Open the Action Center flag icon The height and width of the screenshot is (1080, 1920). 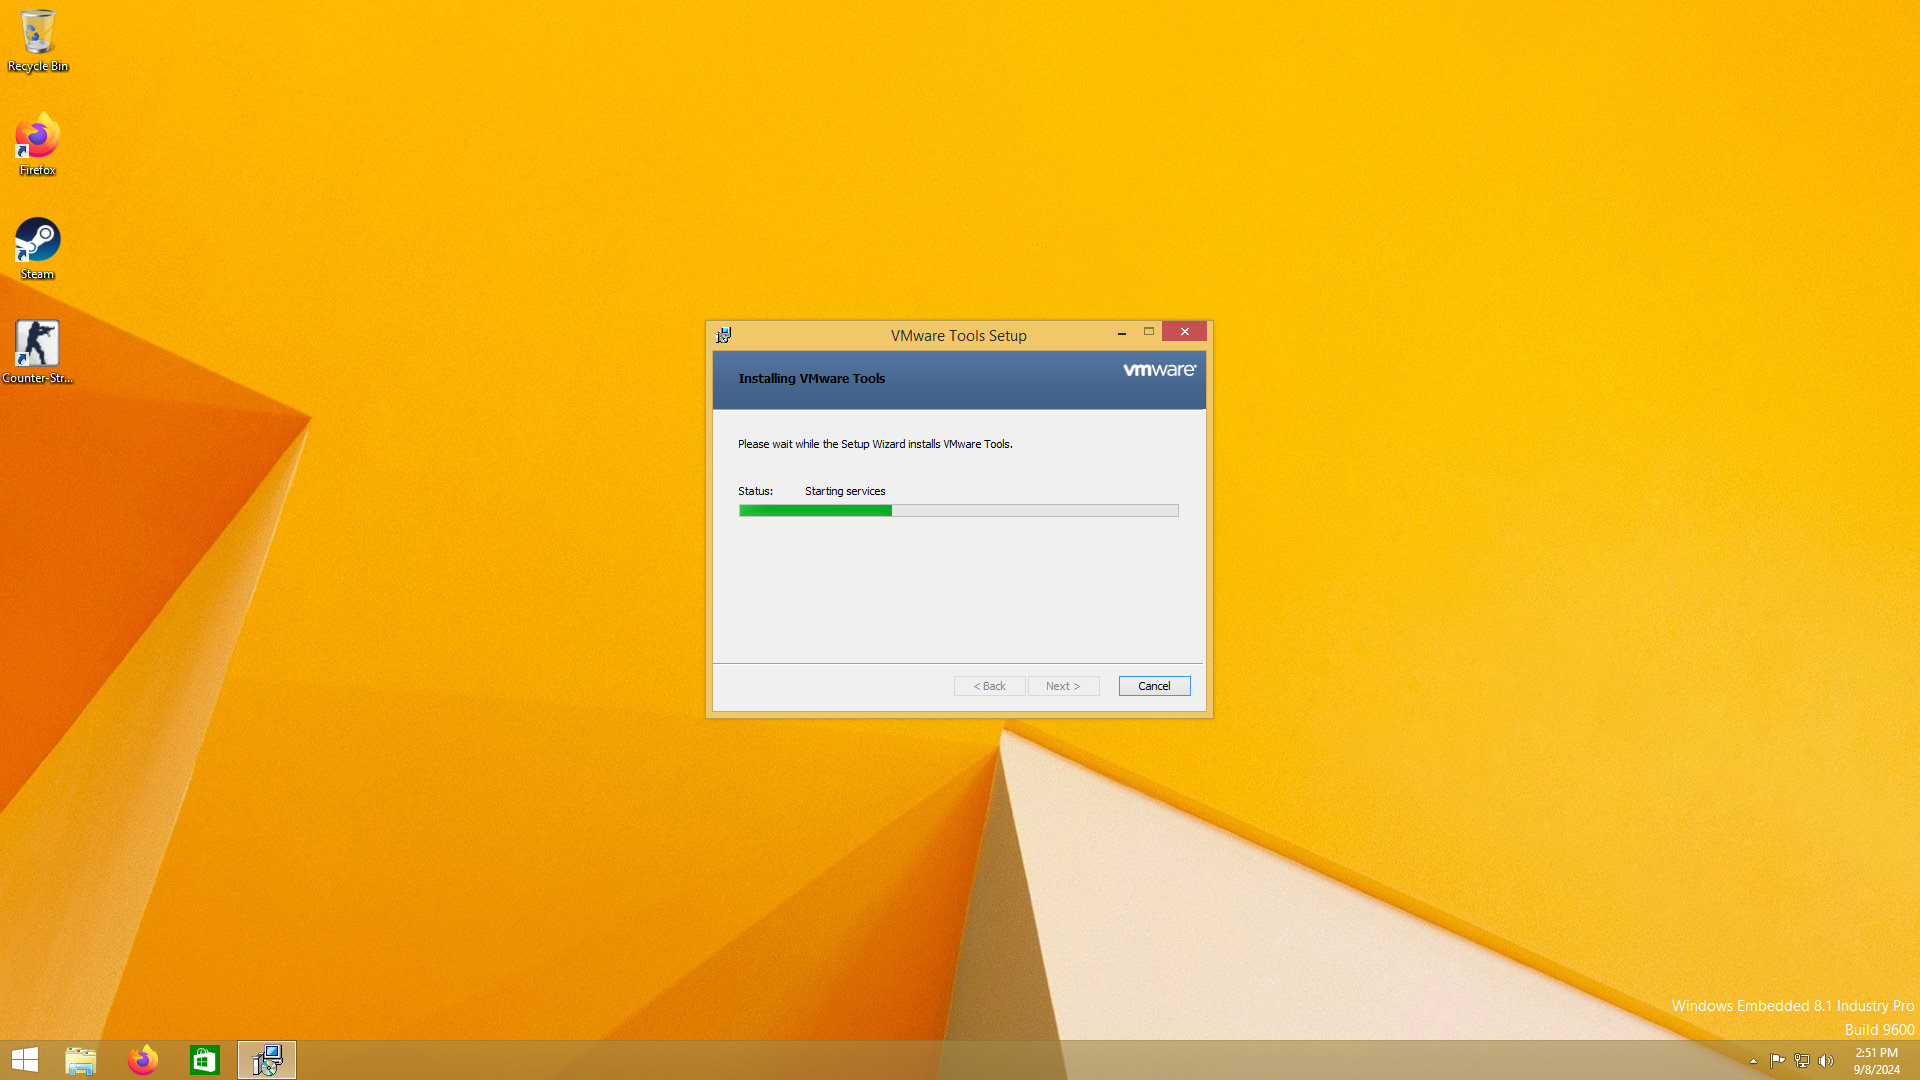(x=1777, y=1061)
